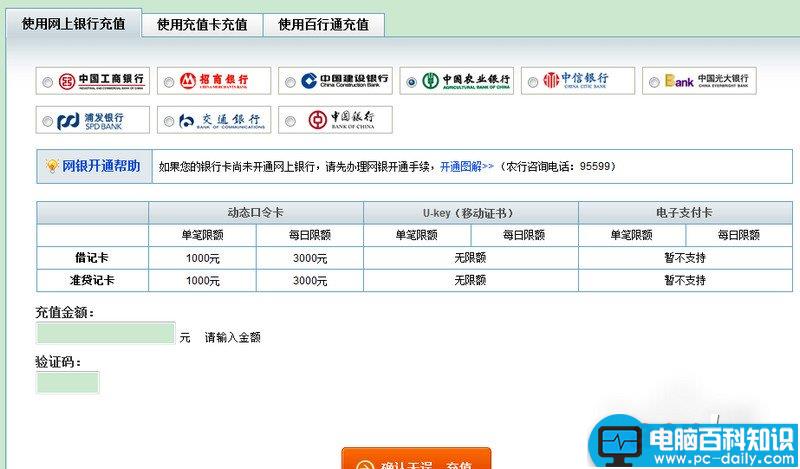Click the lightbulb icon beside 网银开通帮助
Viewport: 800px width, 469px height.
click(52, 166)
